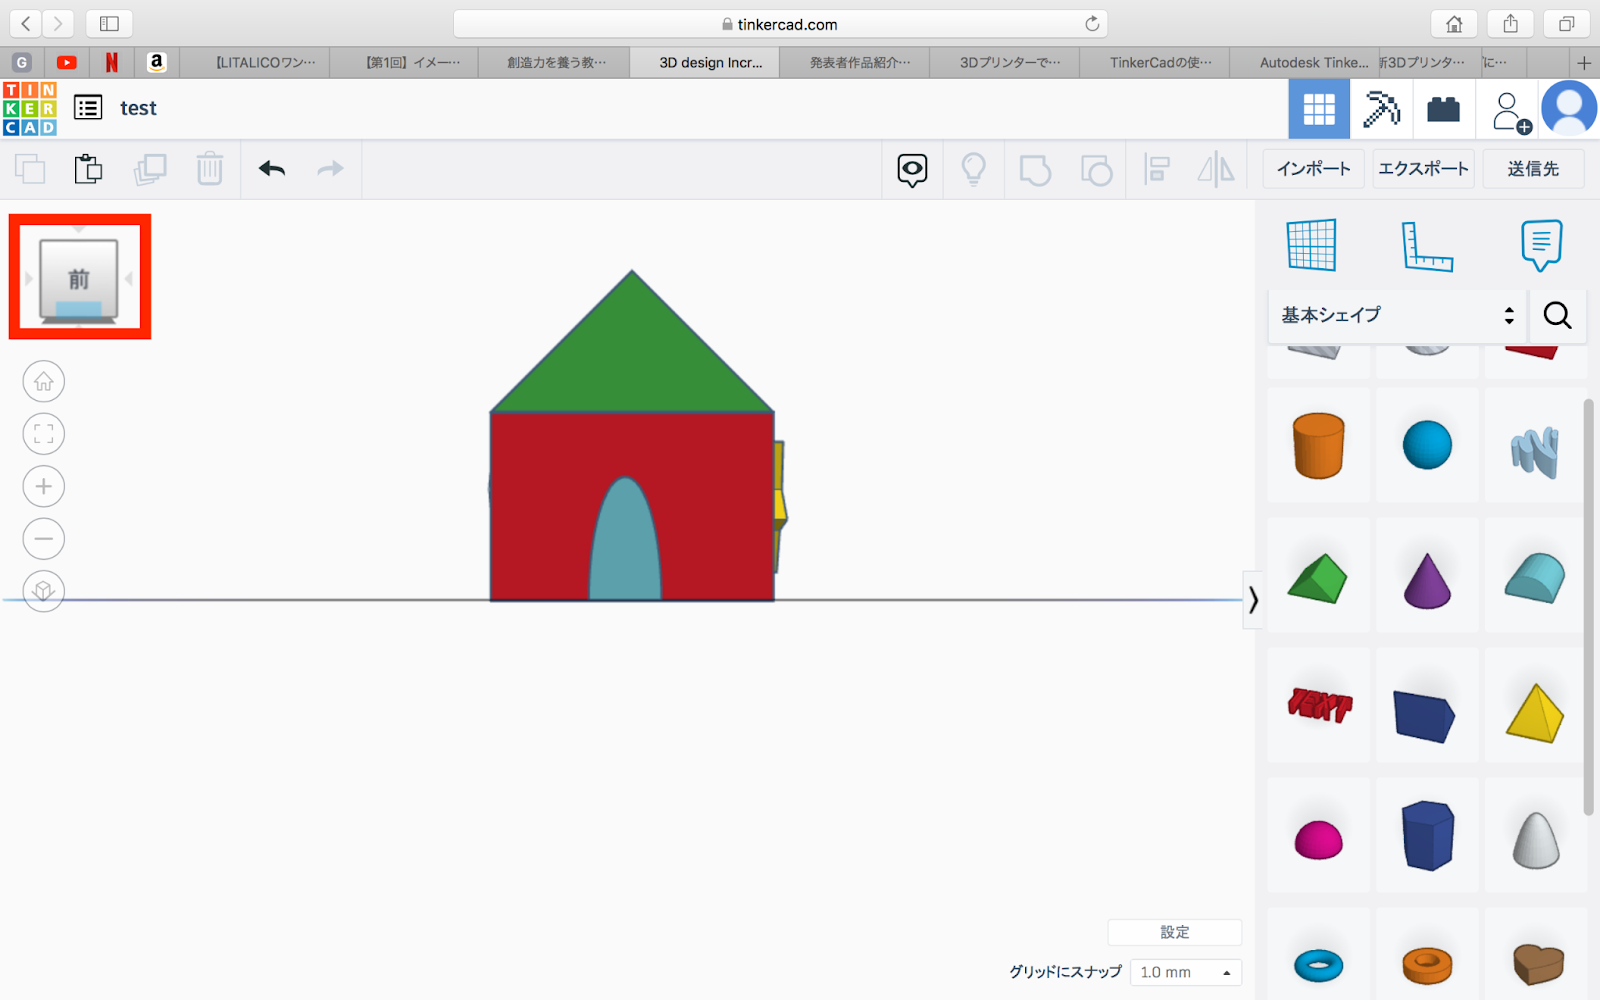Open the Notes tool
The height and width of the screenshot is (1000, 1600).
click(x=1541, y=245)
